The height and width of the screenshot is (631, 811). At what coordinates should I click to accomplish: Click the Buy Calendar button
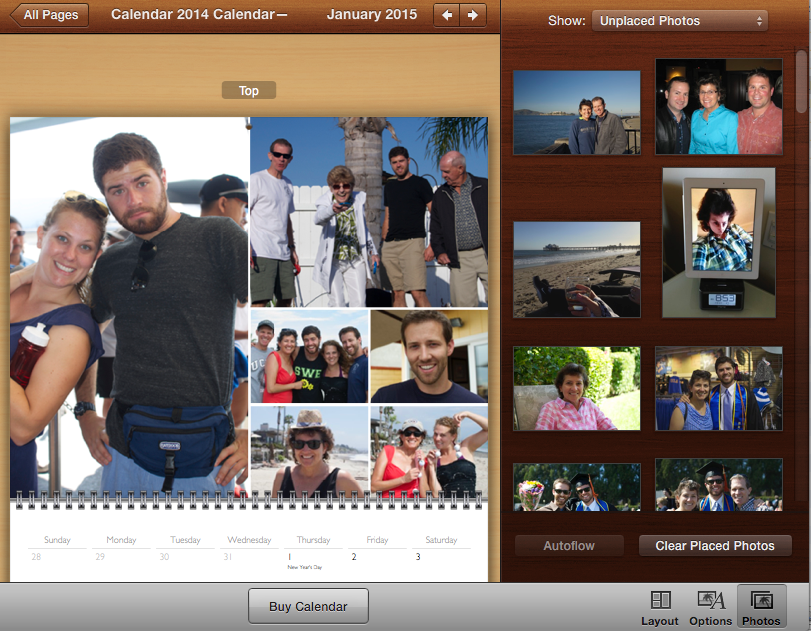coord(308,606)
